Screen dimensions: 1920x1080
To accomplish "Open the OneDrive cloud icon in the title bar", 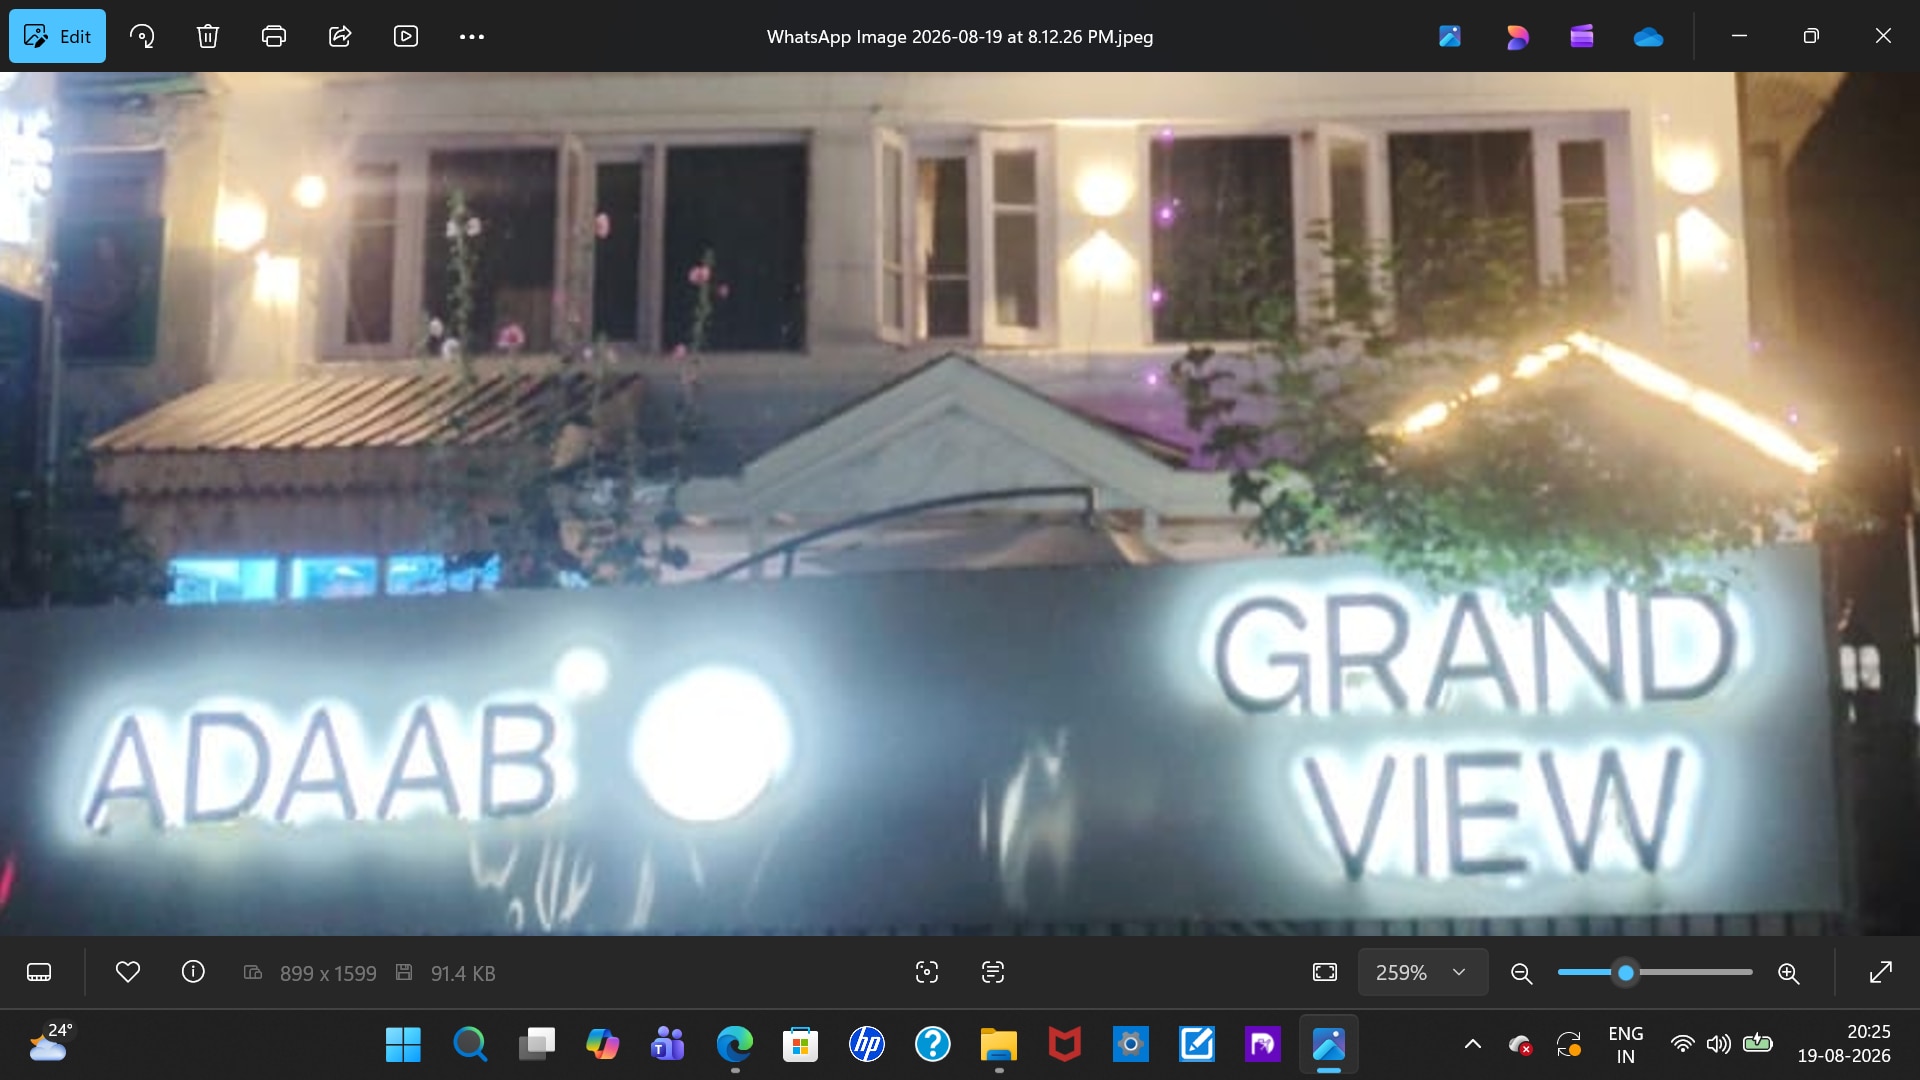I will 1648,37.
